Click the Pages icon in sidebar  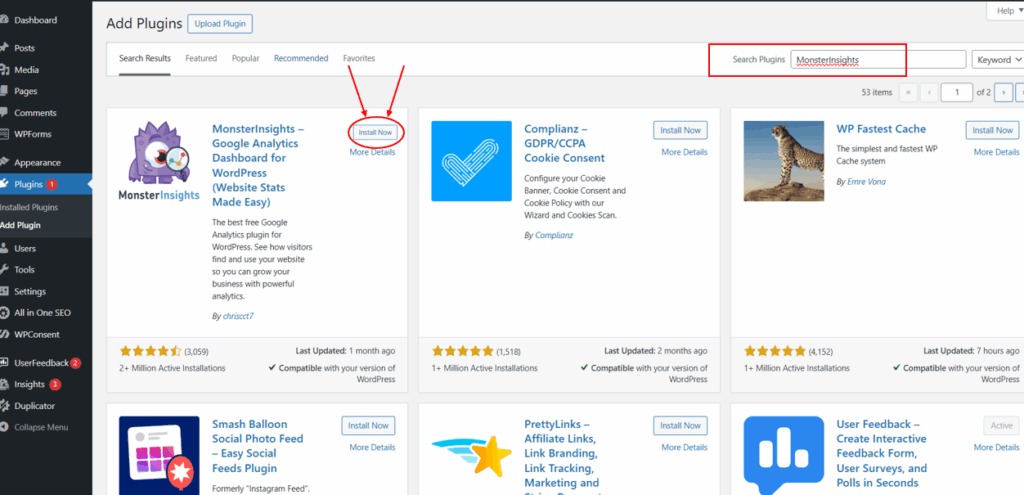click(4, 91)
